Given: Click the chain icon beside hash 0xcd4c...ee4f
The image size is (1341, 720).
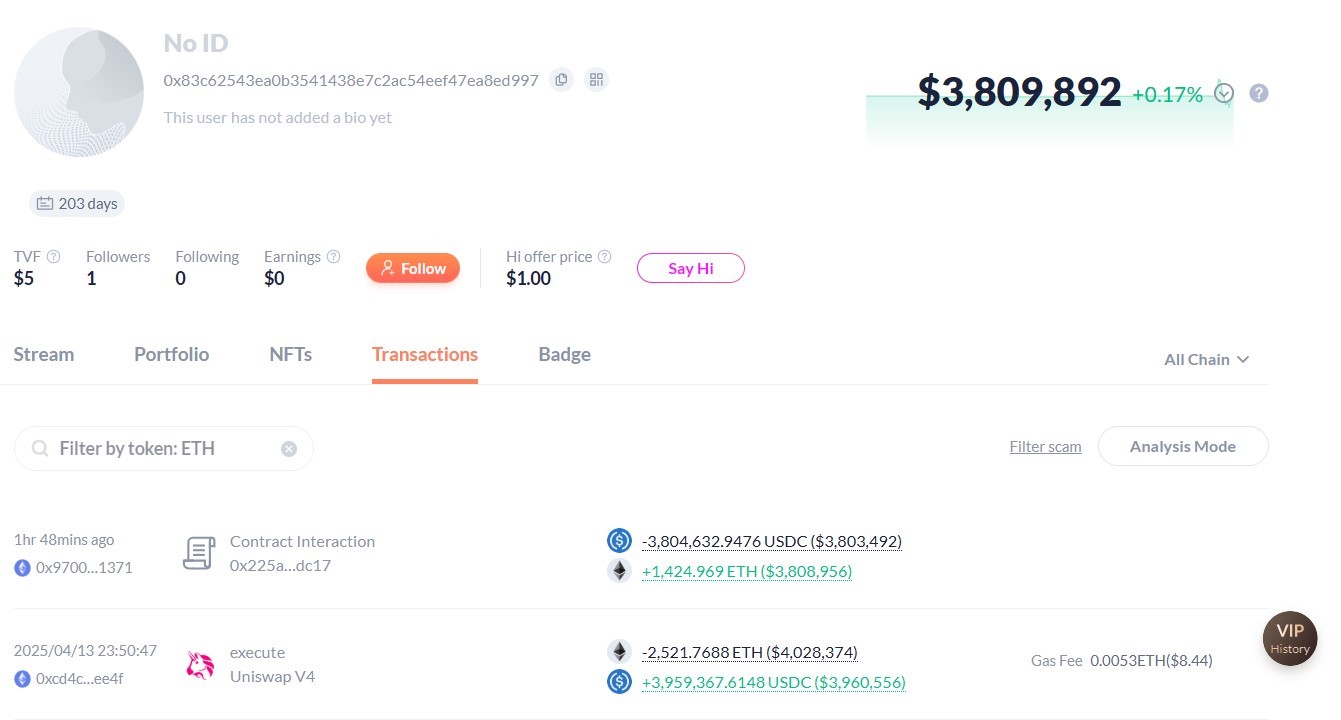Looking at the screenshot, I should (22, 678).
